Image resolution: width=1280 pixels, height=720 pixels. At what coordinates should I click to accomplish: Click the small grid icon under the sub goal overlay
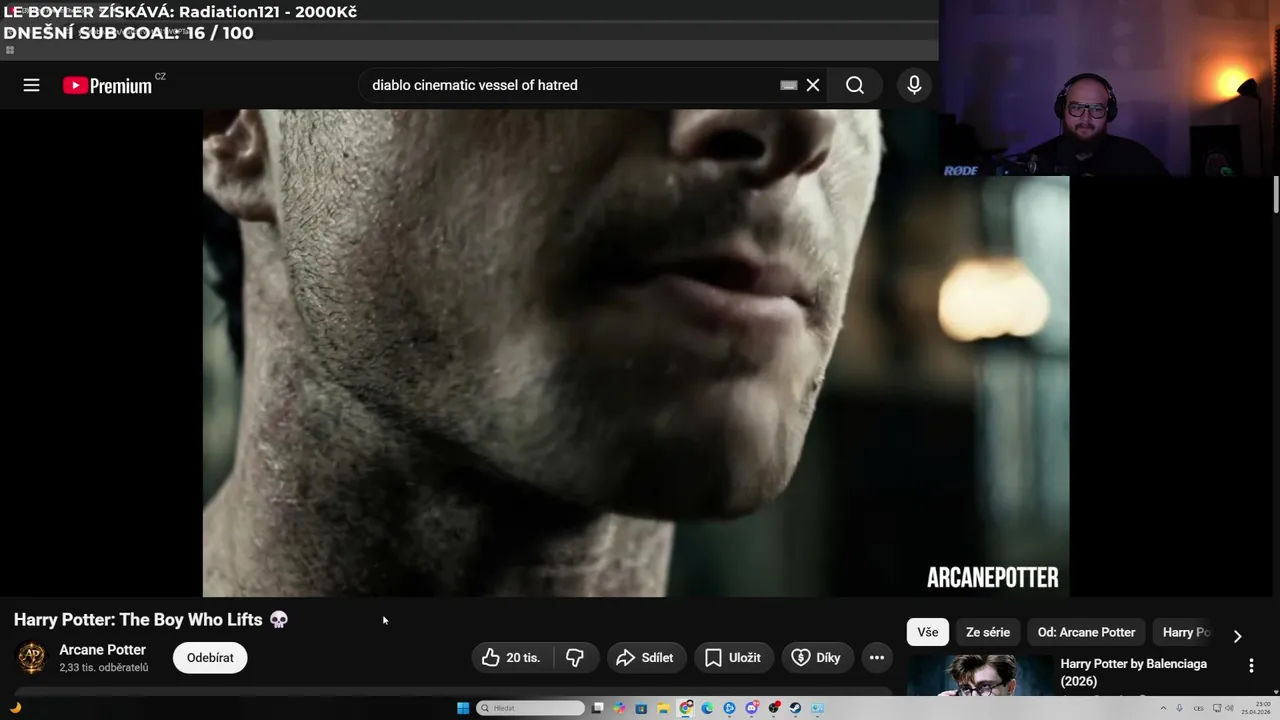[x=10, y=50]
